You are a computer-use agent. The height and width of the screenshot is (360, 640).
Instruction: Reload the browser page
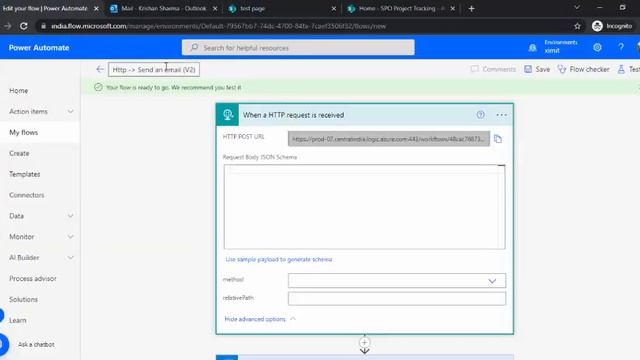(x=24, y=26)
